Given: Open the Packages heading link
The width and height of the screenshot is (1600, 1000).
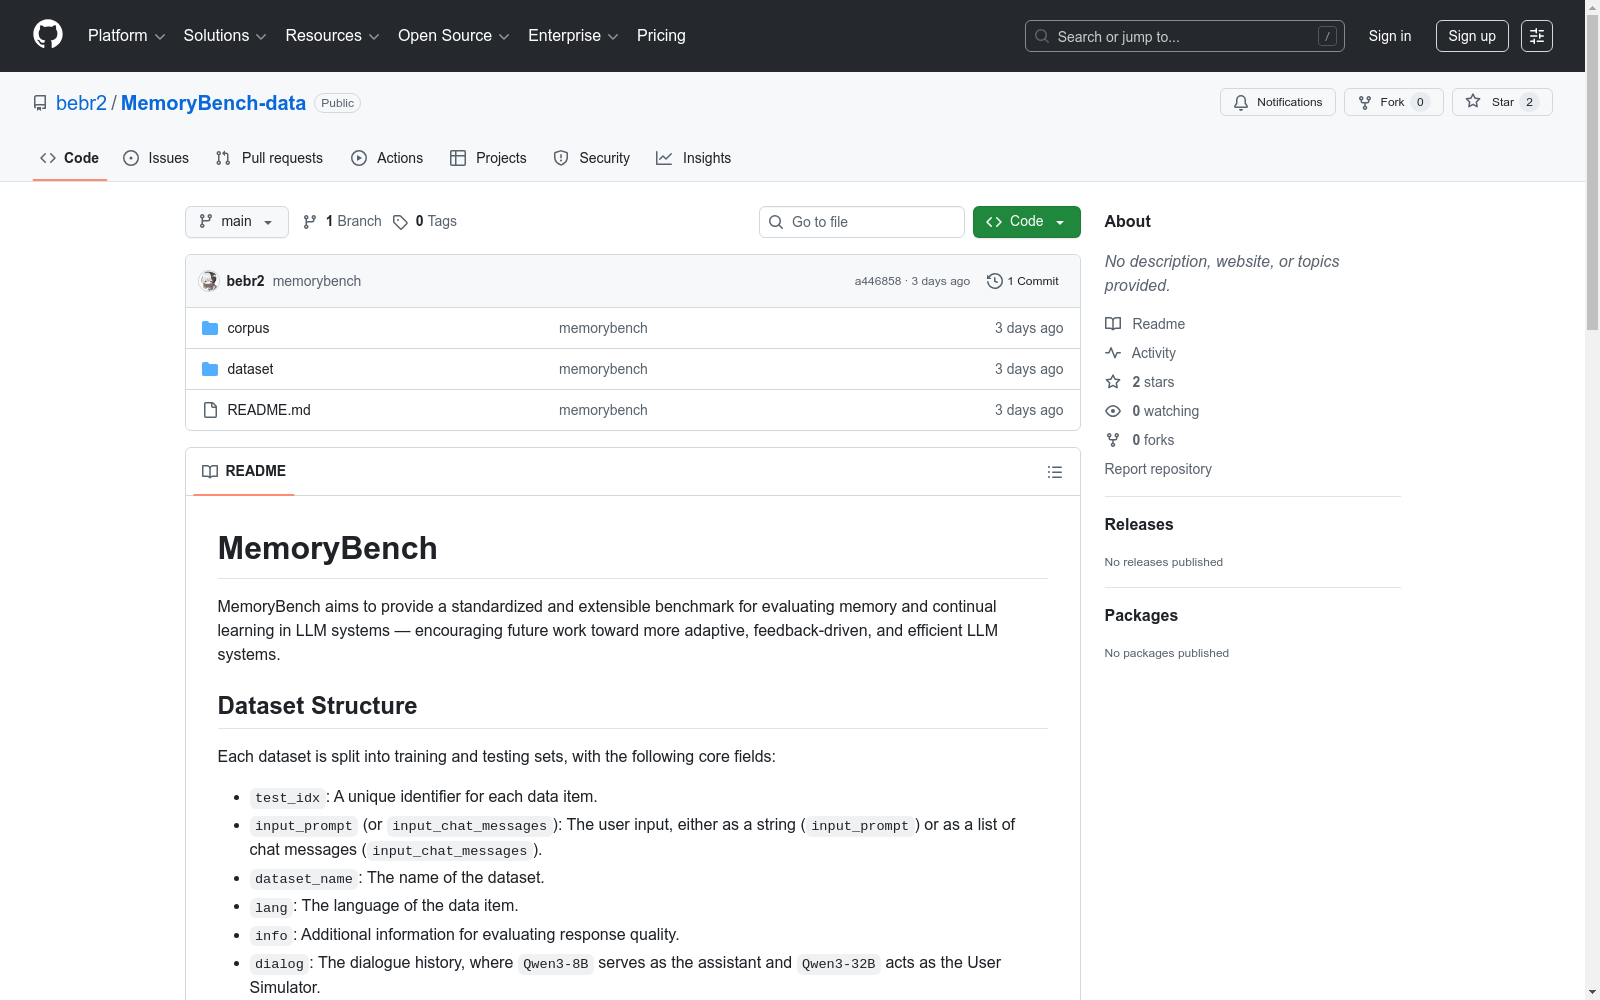Looking at the screenshot, I should coord(1141,615).
